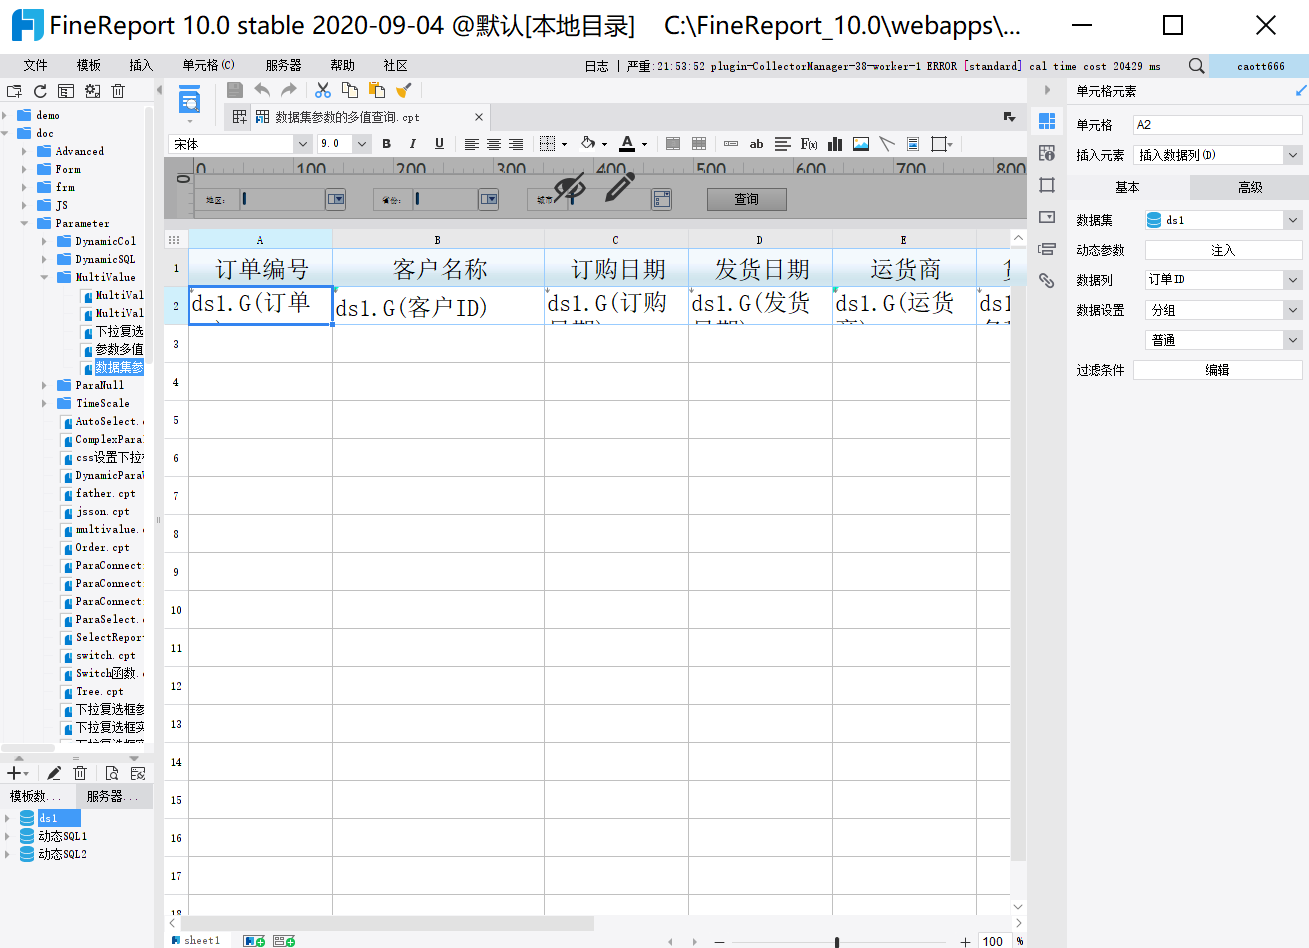Click the Save template icon
The image size is (1309, 948).
[x=234, y=91]
